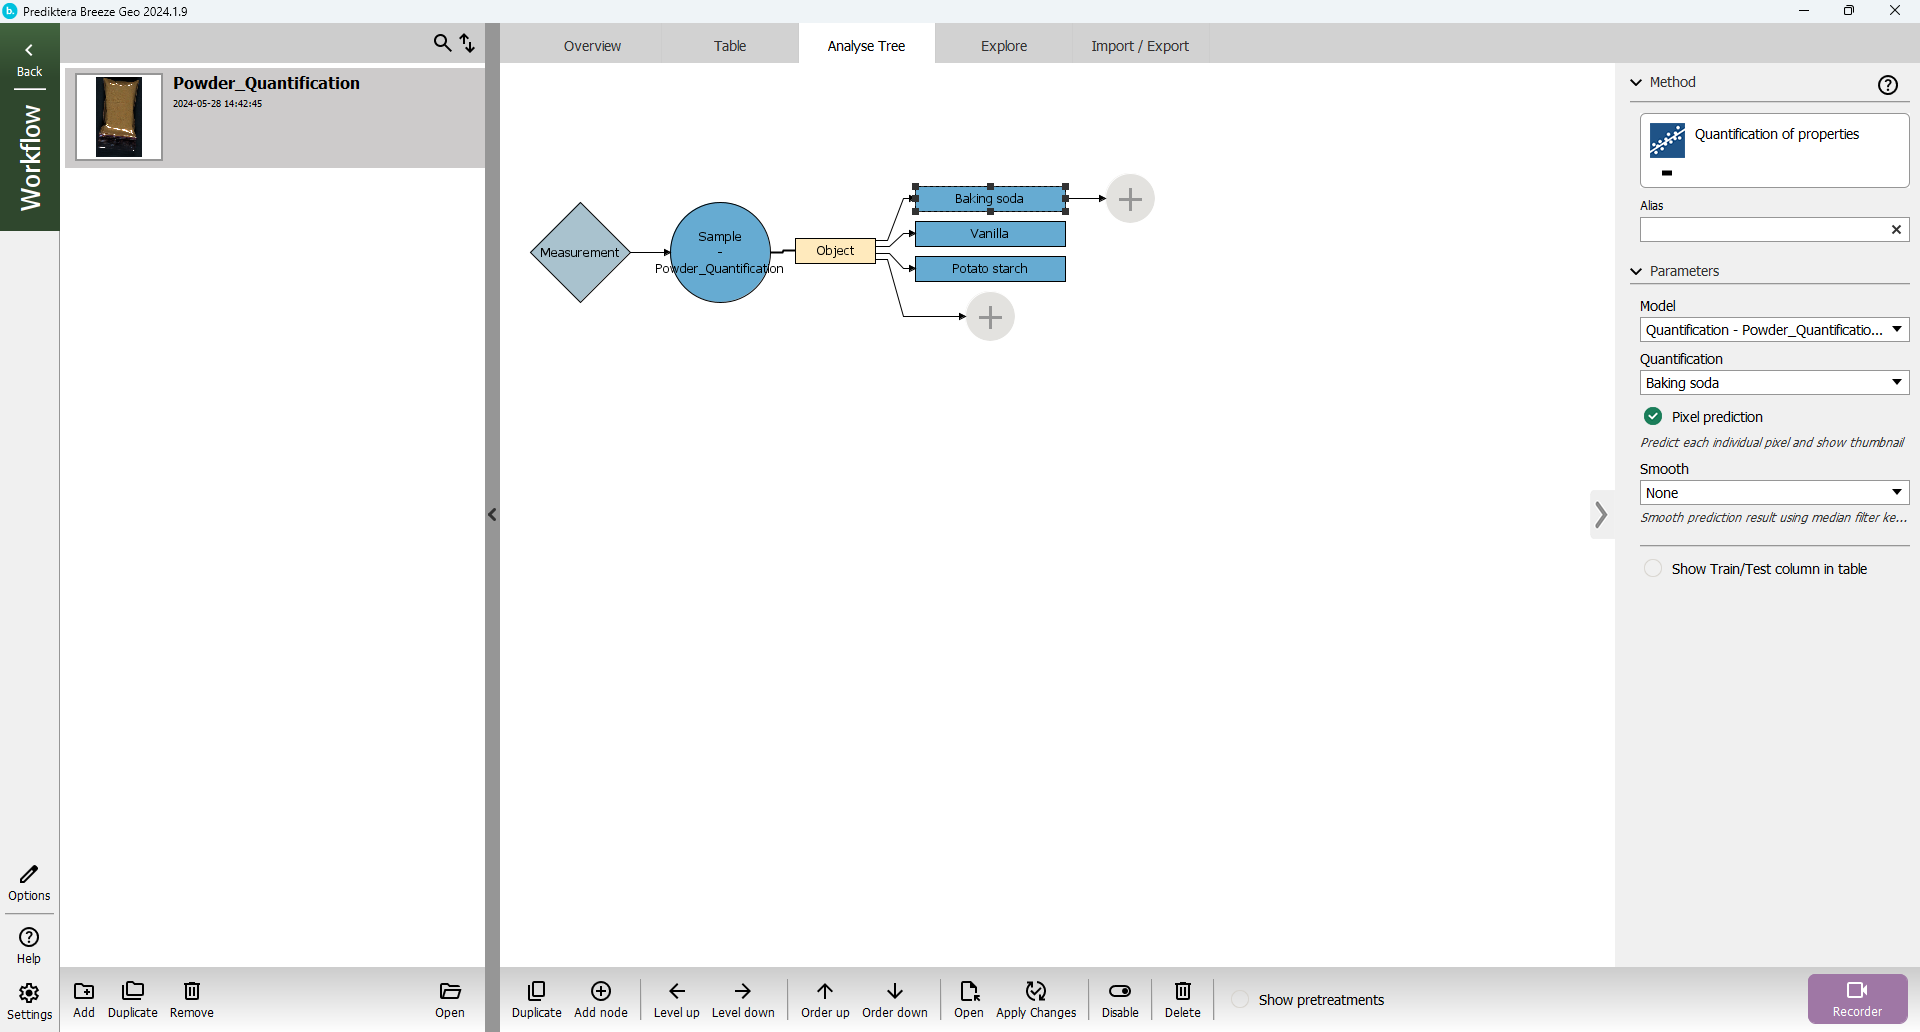Open the Smooth dropdown
The height and width of the screenshot is (1032, 1920).
tap(1773, 493)
